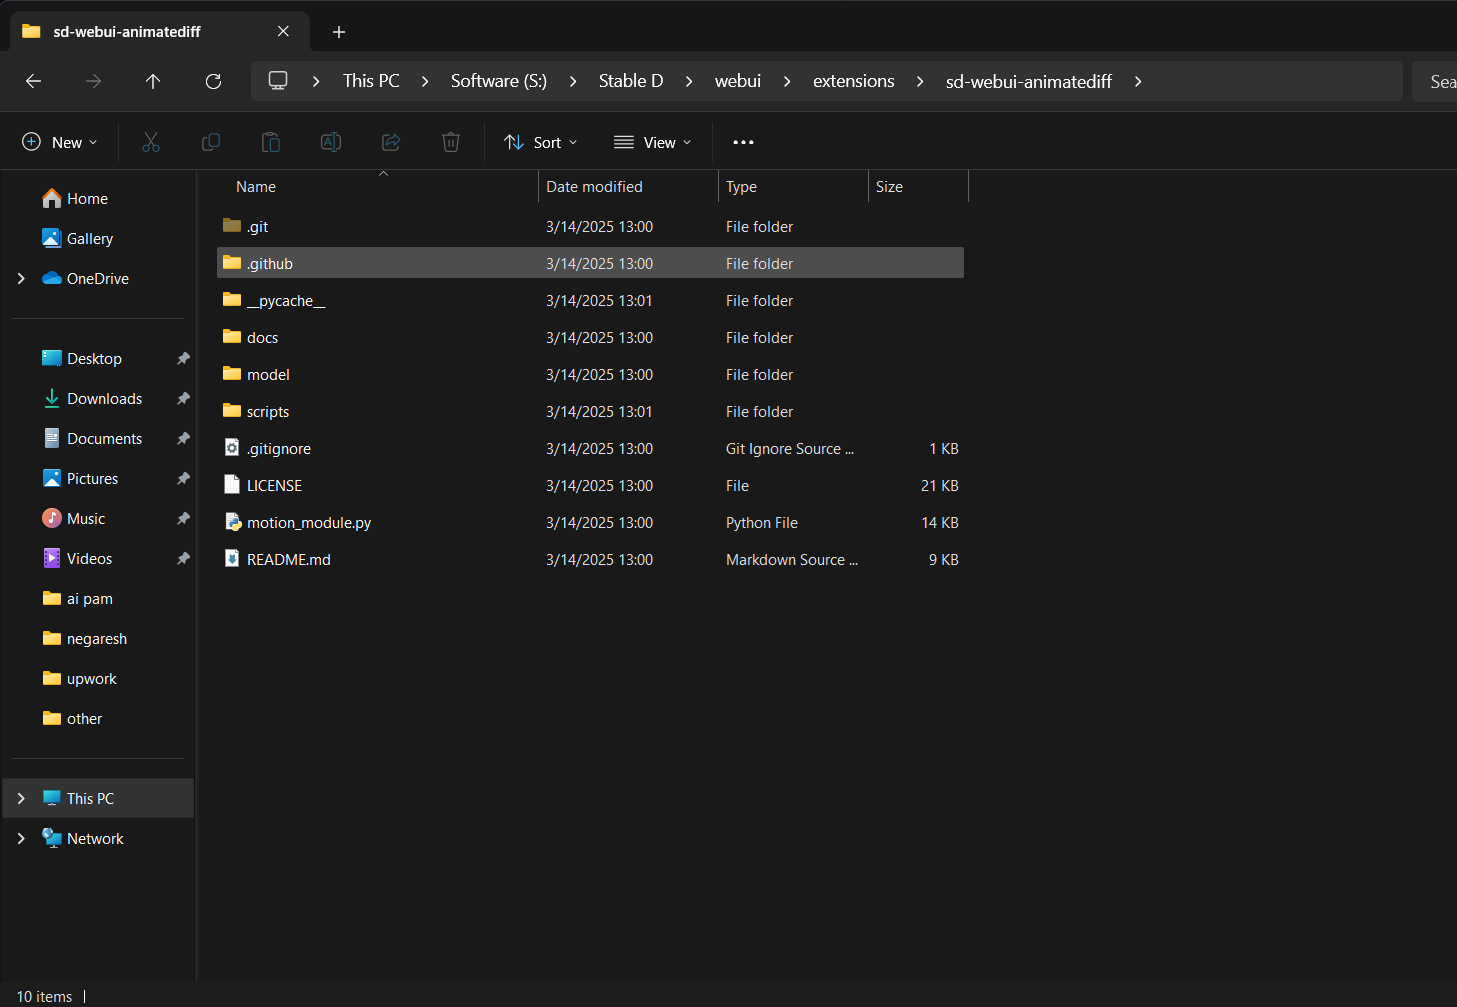Open Downloads in the sidebar
1457x1007 pixels.
(104, 398)
